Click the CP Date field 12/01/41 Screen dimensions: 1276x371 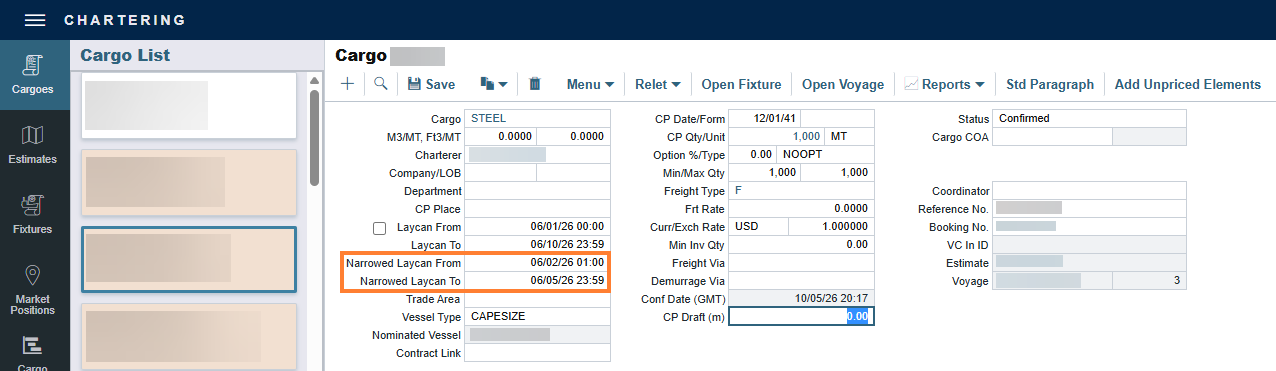[765, 119]
